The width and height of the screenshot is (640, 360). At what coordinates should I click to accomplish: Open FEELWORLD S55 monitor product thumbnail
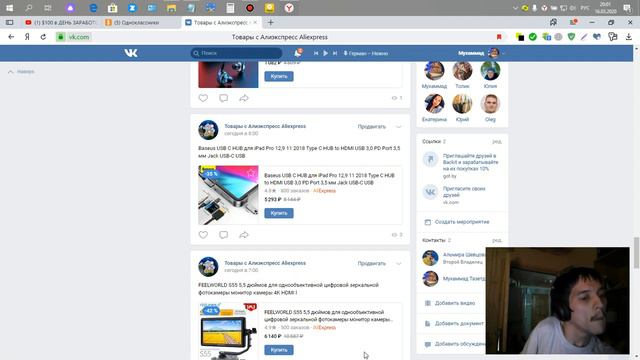coord(228,331)
